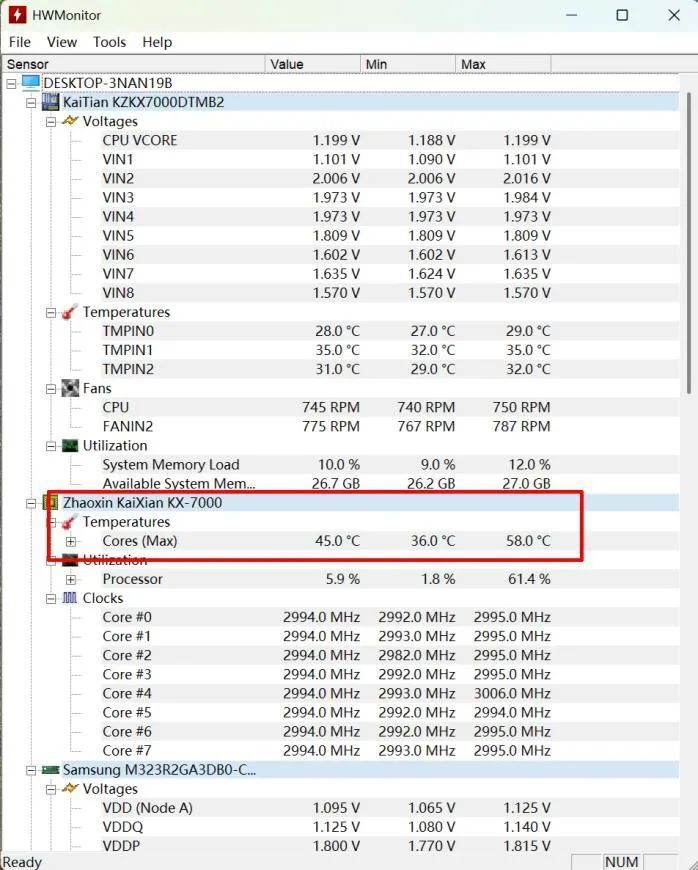This screenshot has height=870, width=698.
Task: Click the Temperatures thermometer icon under KaiTian
Action: pyautogui.click(x=70, y=312)
